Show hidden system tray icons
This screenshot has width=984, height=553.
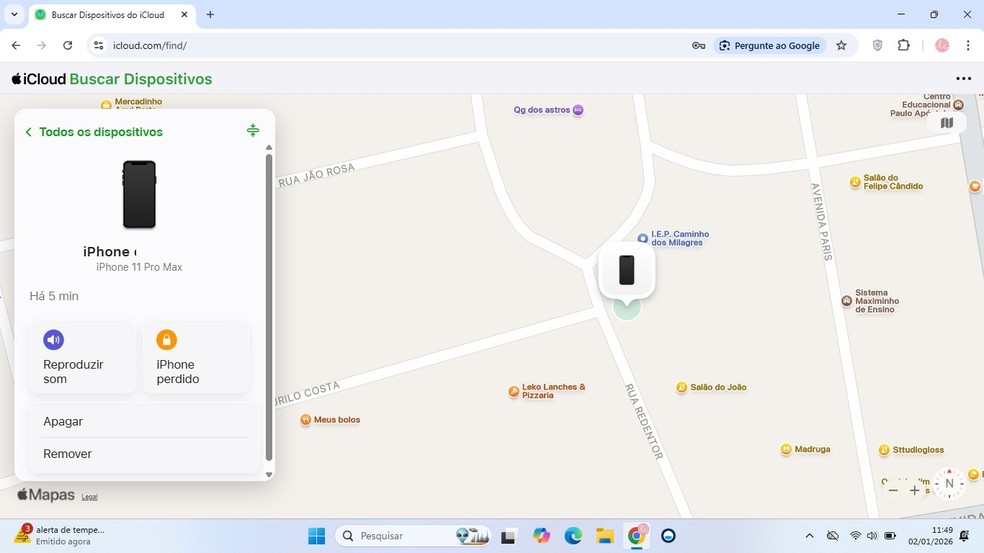[x=810, y=535]
